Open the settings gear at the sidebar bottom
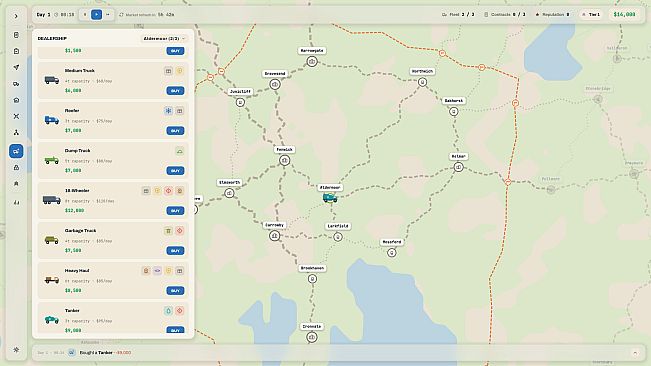Image resolution: width=651 pixels, height=366 pixels. coord(16,350)
